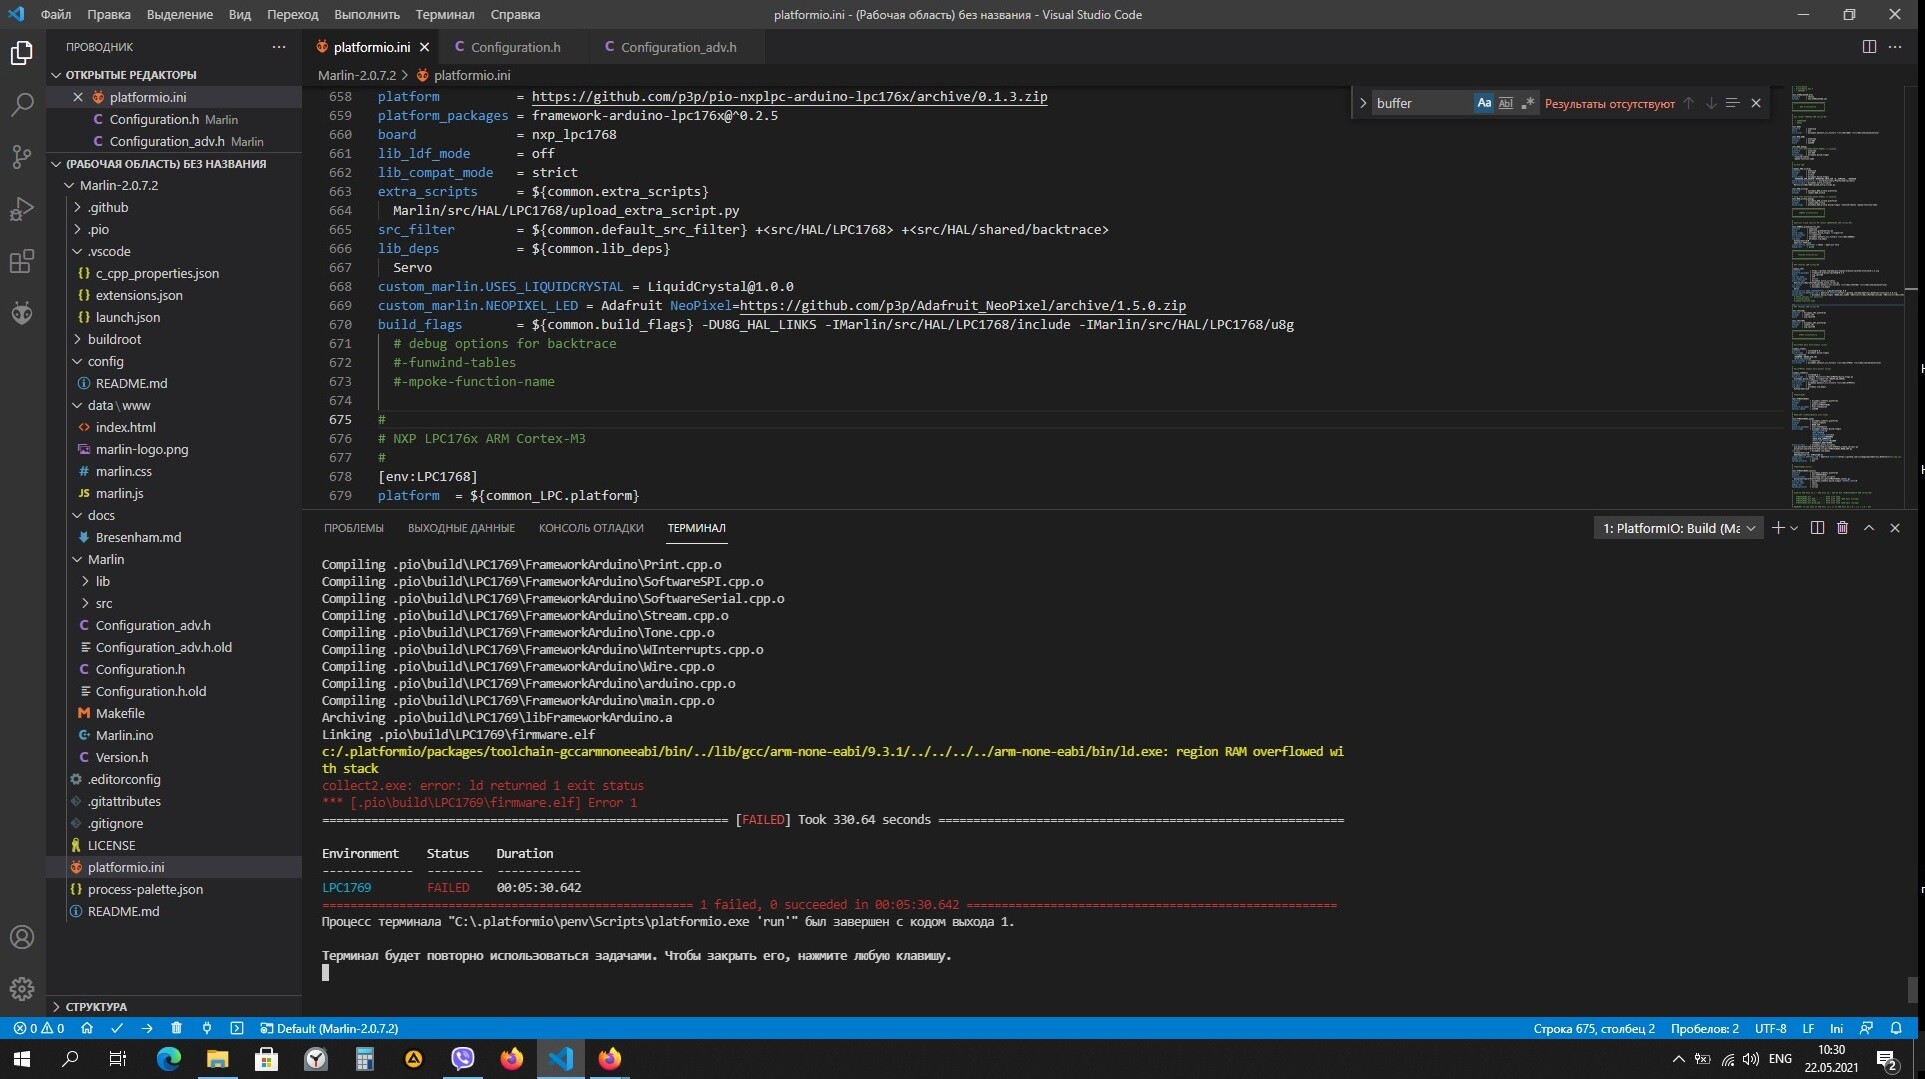
Task: Go to previous match in find widget
Action: (x=1688, y=103)
